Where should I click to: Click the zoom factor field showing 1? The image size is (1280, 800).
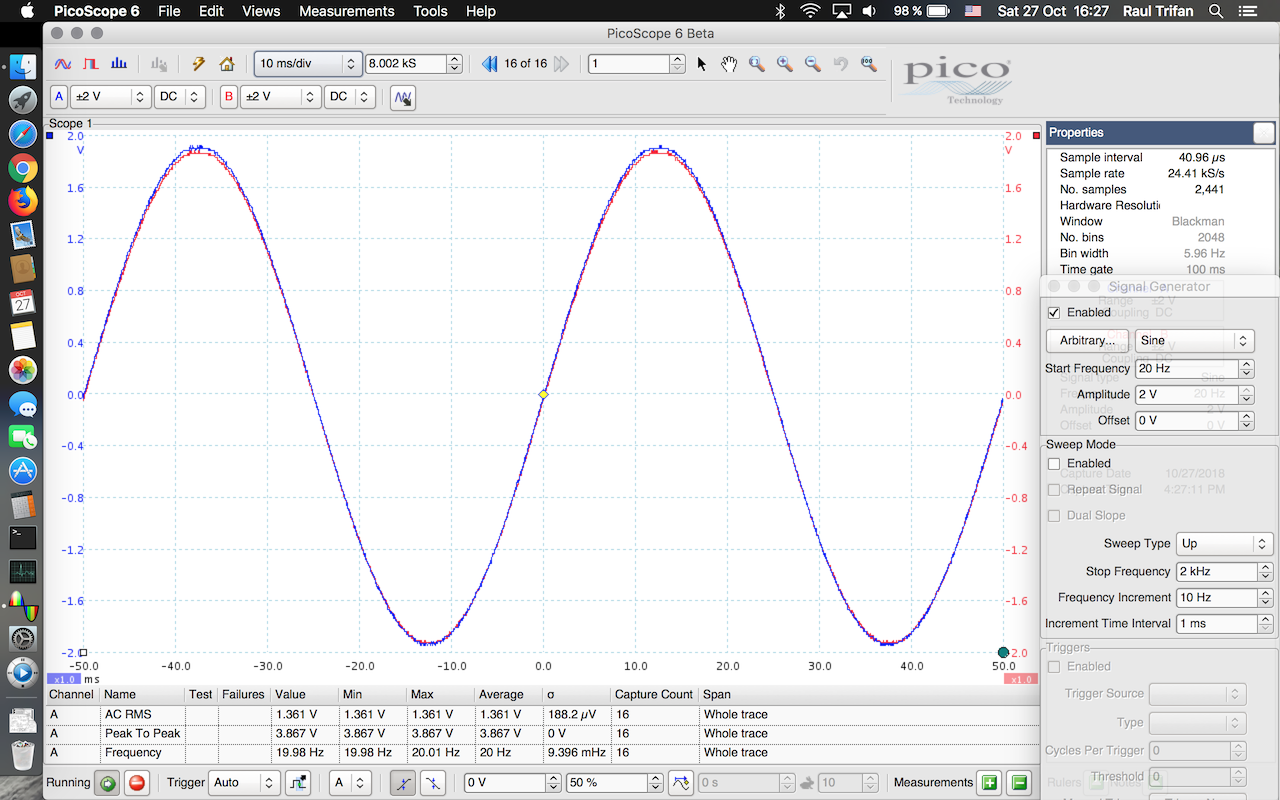(x=628, y=64)
